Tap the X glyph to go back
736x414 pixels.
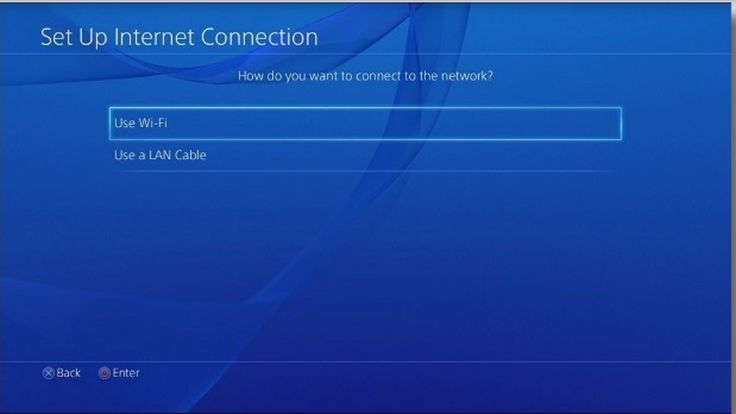[x=48, y=373]
